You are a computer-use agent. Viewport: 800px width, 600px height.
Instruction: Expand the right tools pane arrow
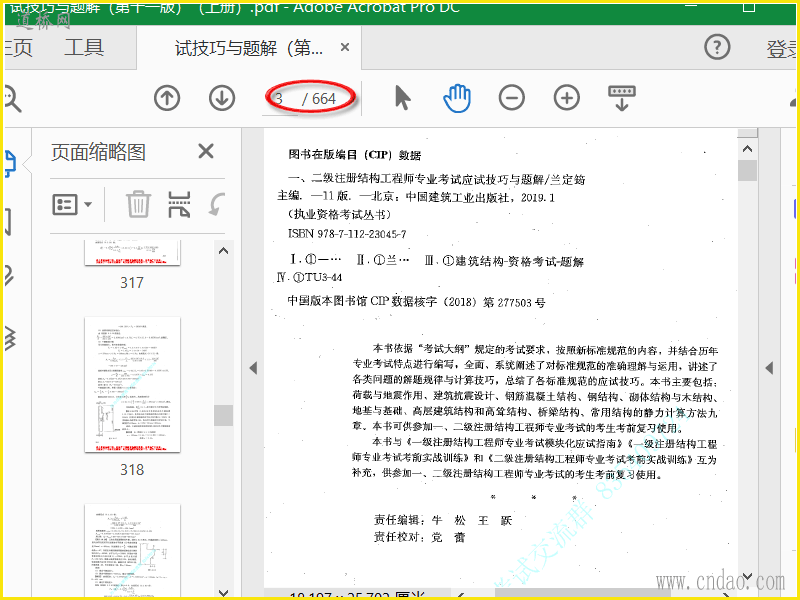click(769, 368)
